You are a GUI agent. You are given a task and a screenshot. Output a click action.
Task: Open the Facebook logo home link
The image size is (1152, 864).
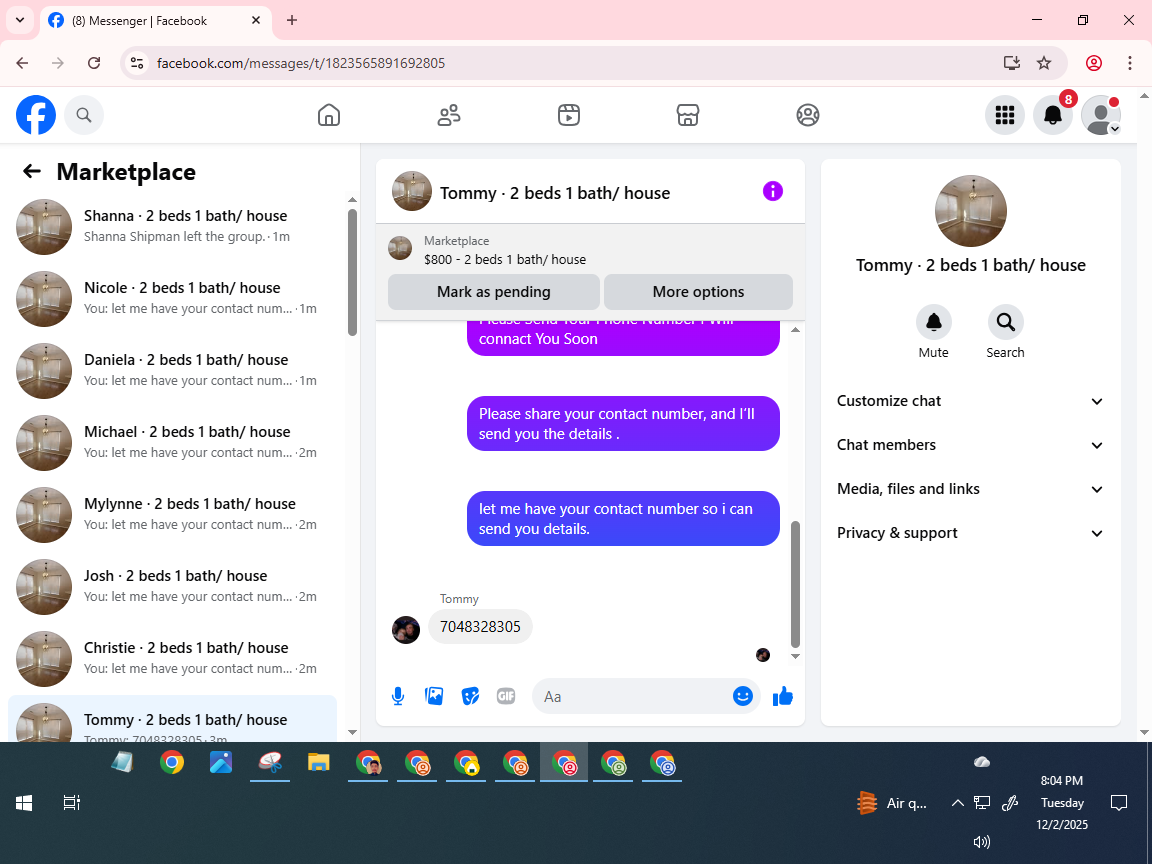[x=36, y=115]
